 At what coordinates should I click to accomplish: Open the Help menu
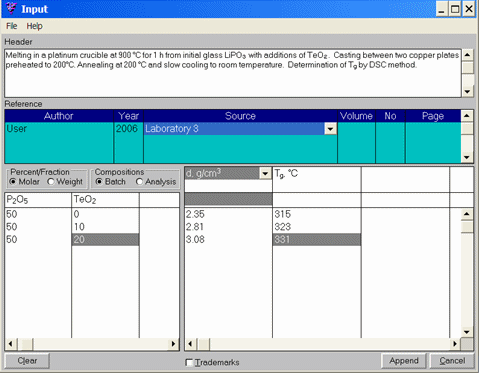(x=34, y=26)
